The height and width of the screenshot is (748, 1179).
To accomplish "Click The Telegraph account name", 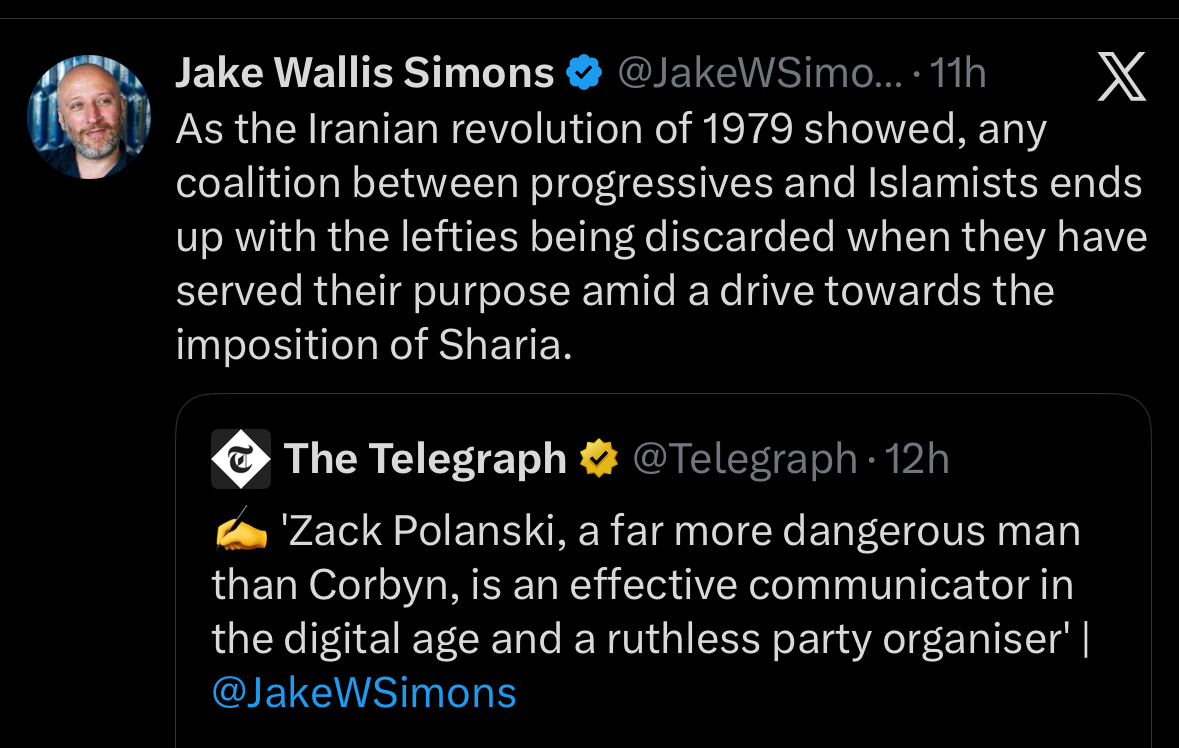I will 425,459.
